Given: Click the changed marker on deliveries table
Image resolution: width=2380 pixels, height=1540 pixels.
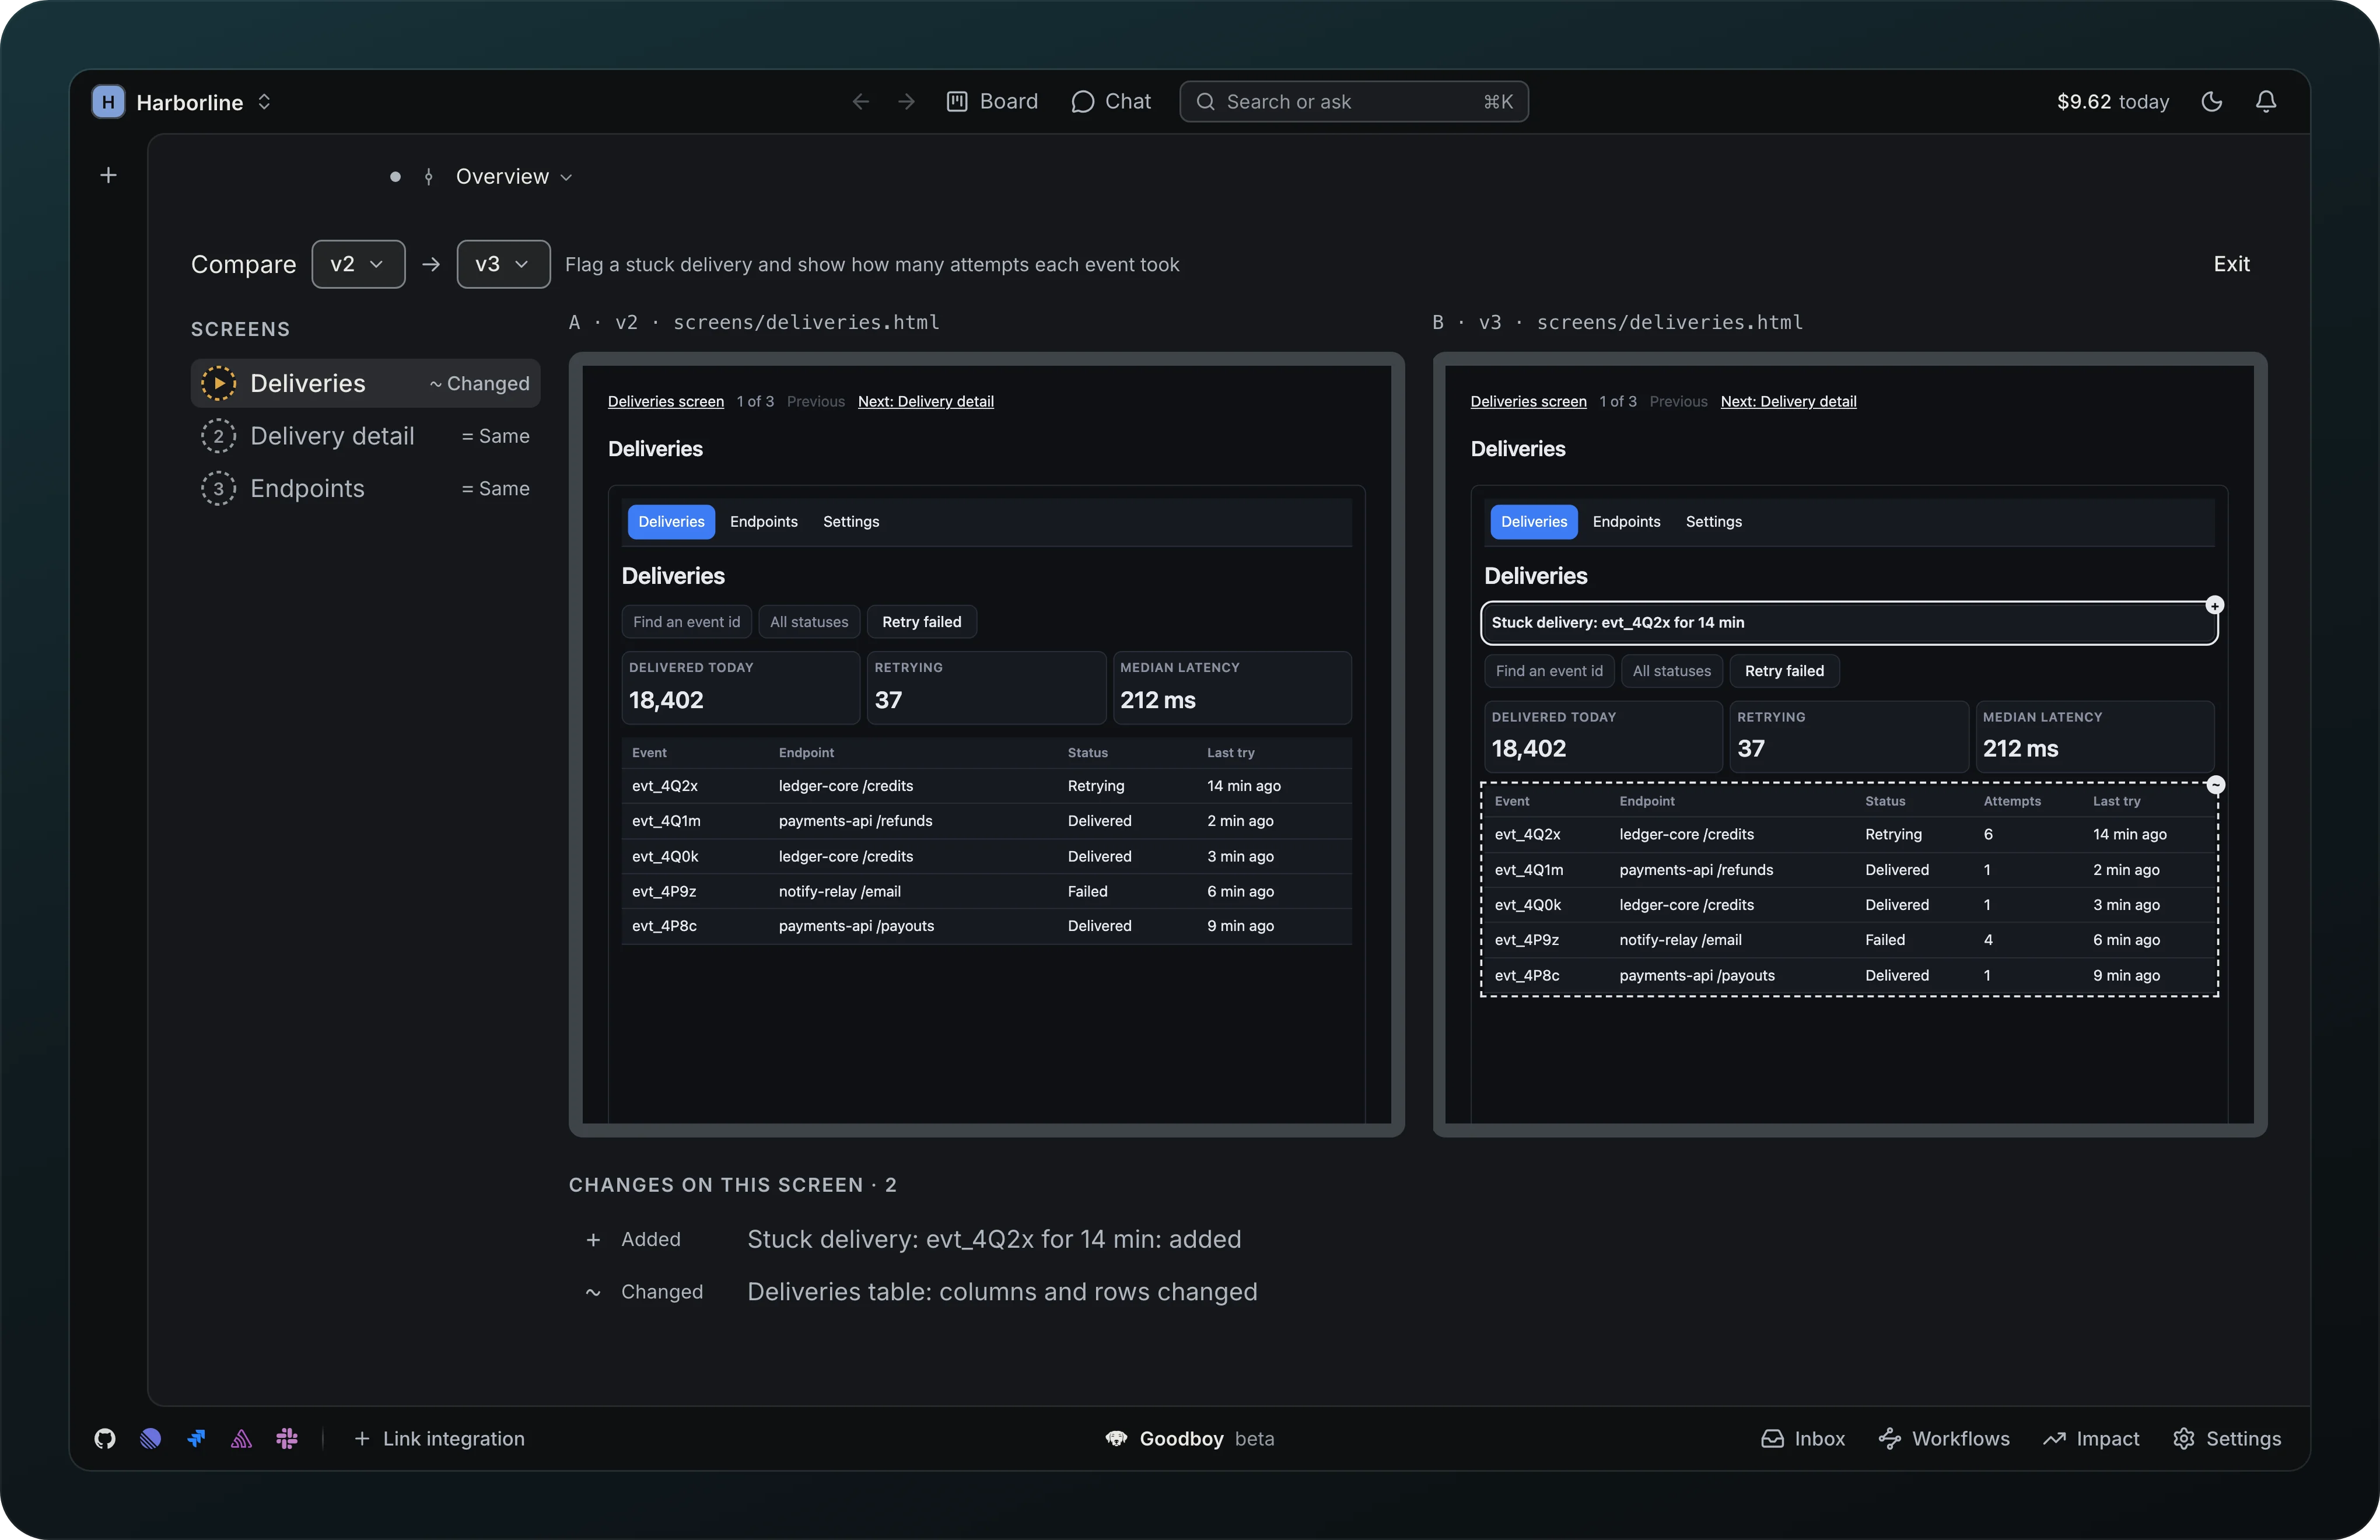Looking at the screenshot, I should click(x=2216, y=785).
